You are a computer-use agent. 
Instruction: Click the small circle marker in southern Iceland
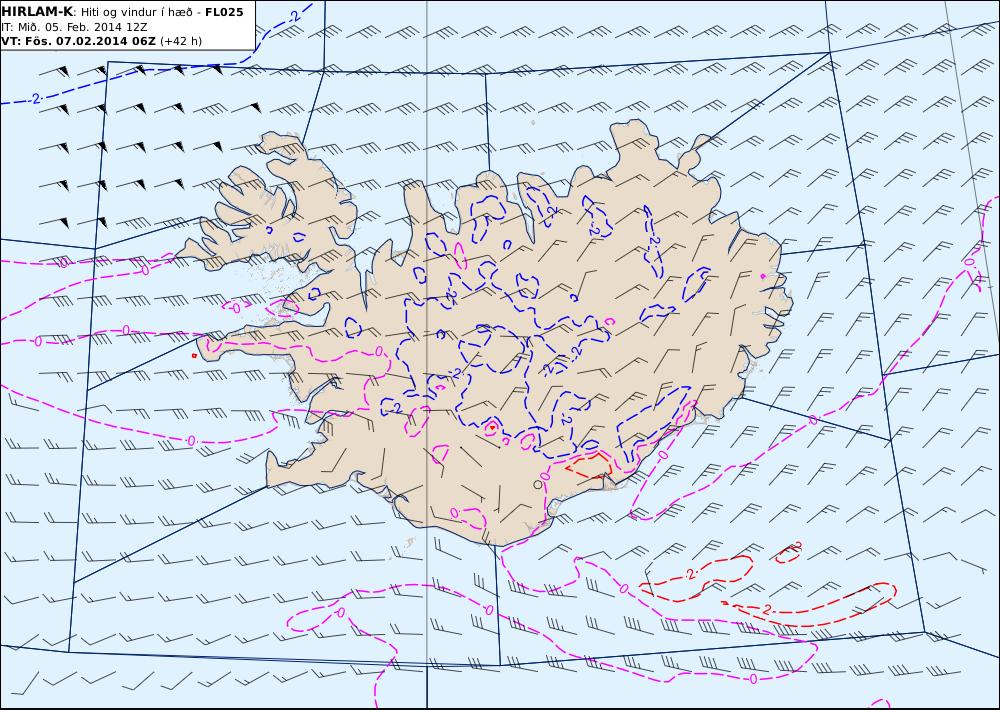[538, 485]
